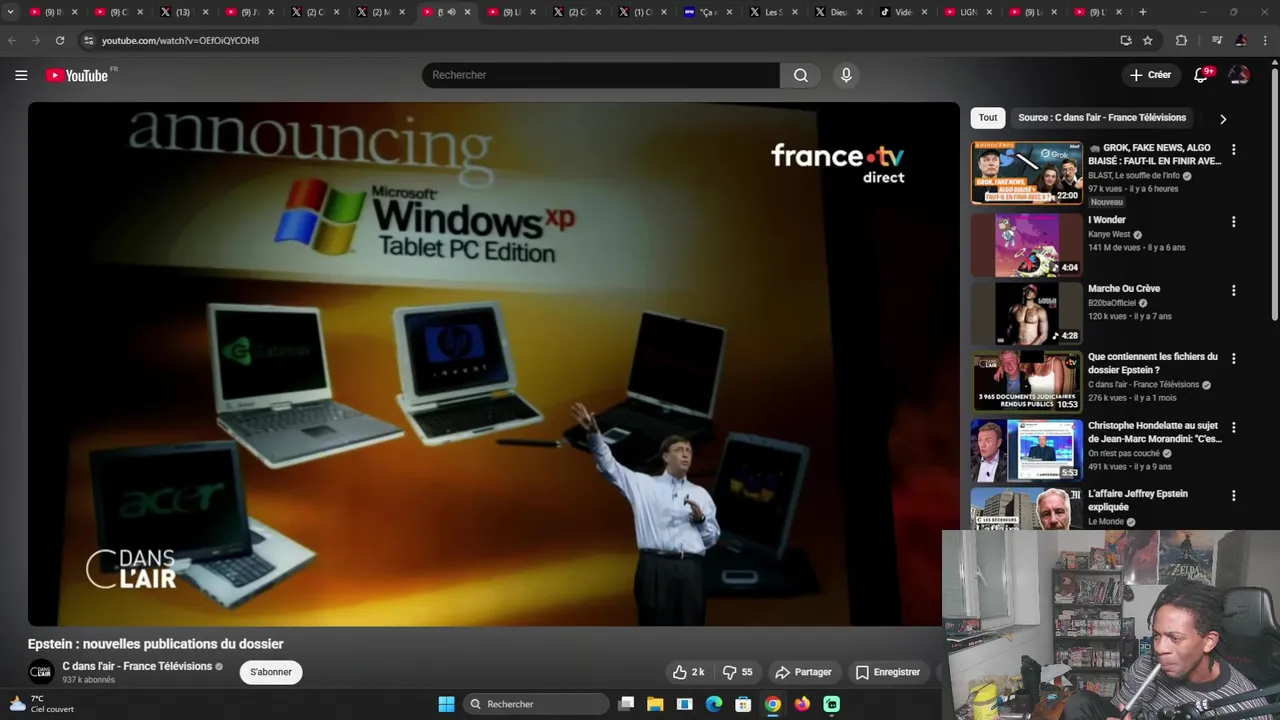The image size is (1280, 720).
Task: Open the YouTube guide hamburger menu
Action: [x=21, y=75]
